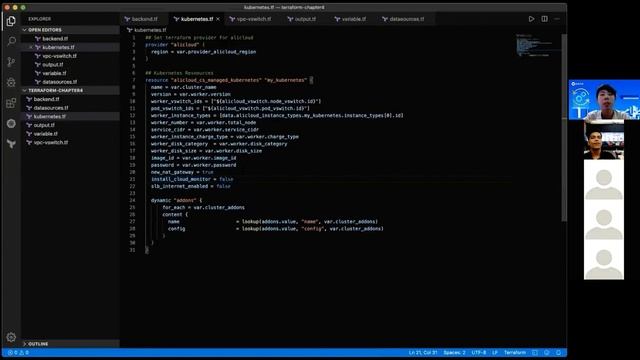This screenshot has height=360, width=640.
Task: Change language mode via Terraform
Action: coord(515,353)
